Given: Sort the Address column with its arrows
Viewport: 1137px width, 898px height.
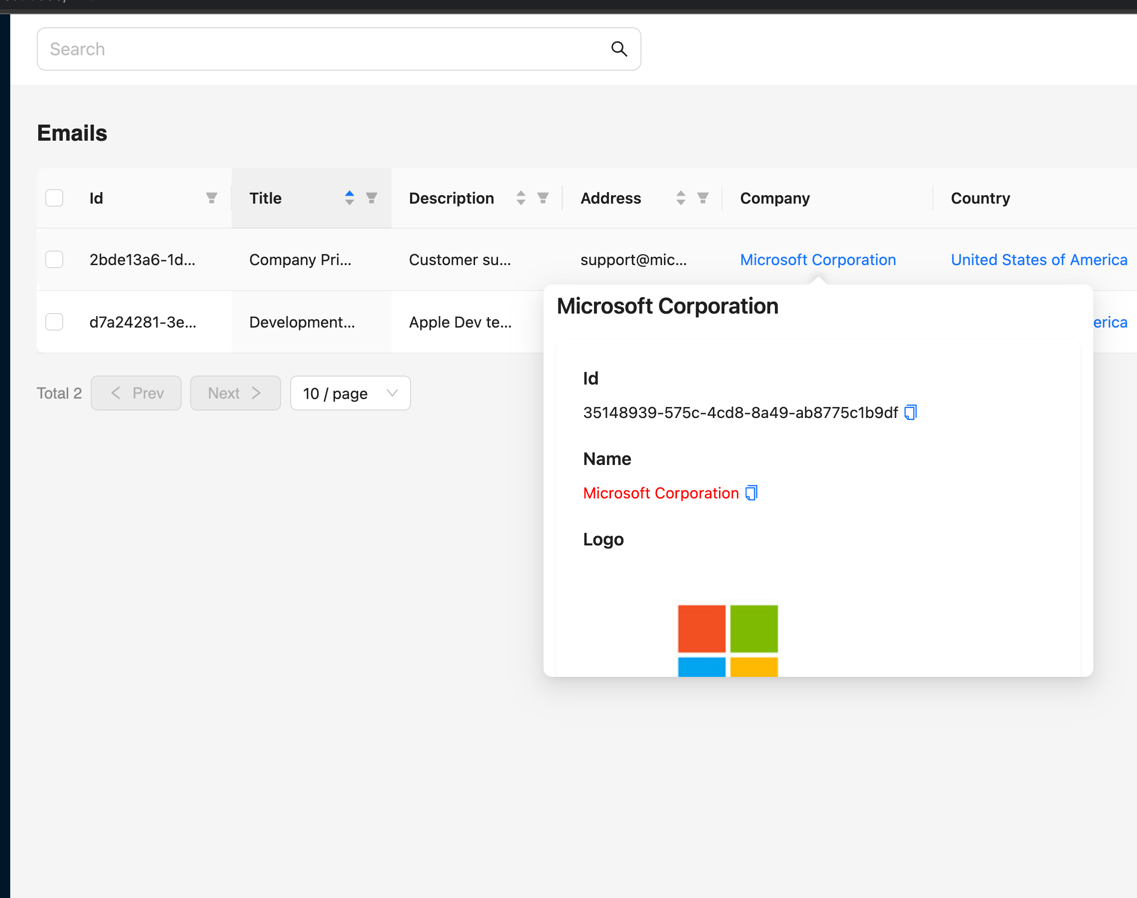Looking at the screenshot, I should tap(680, 198).
